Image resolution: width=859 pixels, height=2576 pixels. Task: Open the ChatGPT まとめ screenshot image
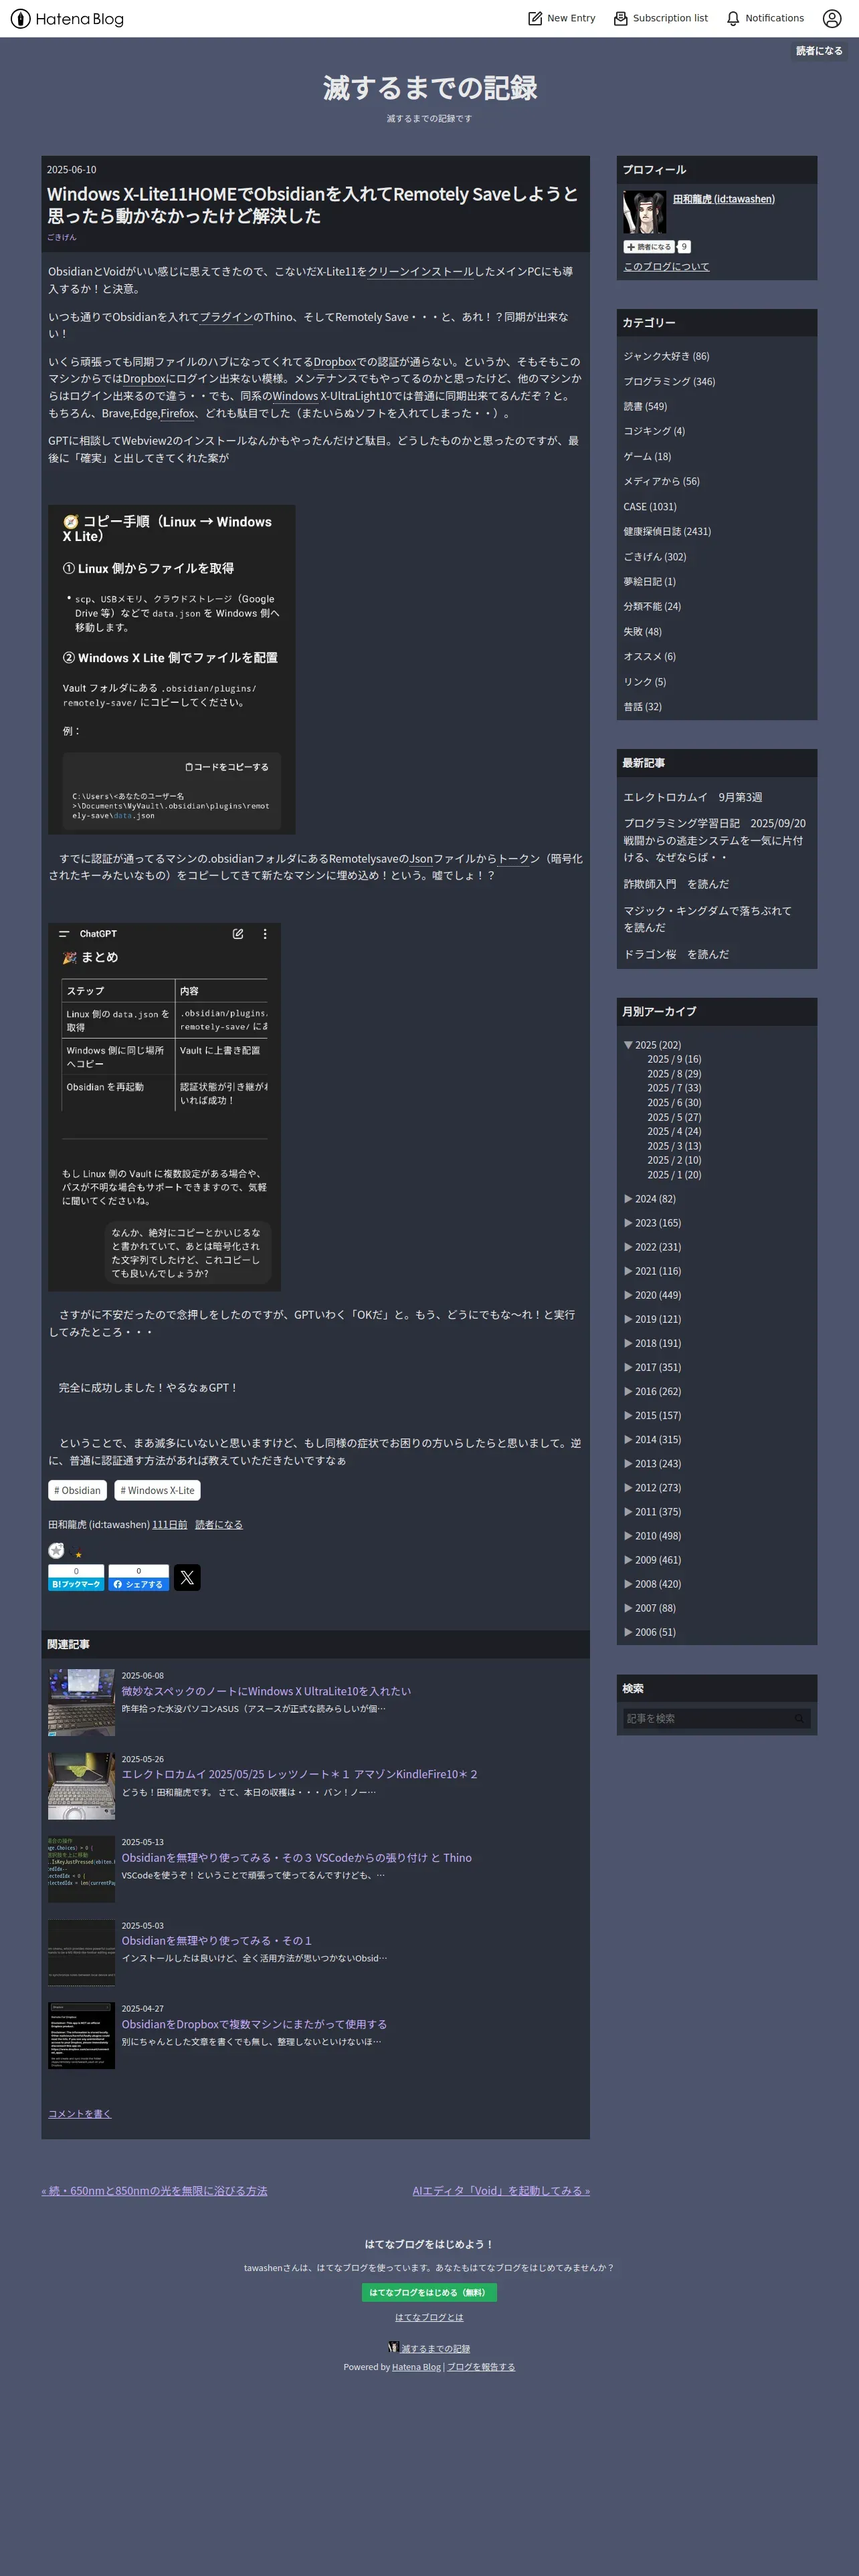(164, 1107)
